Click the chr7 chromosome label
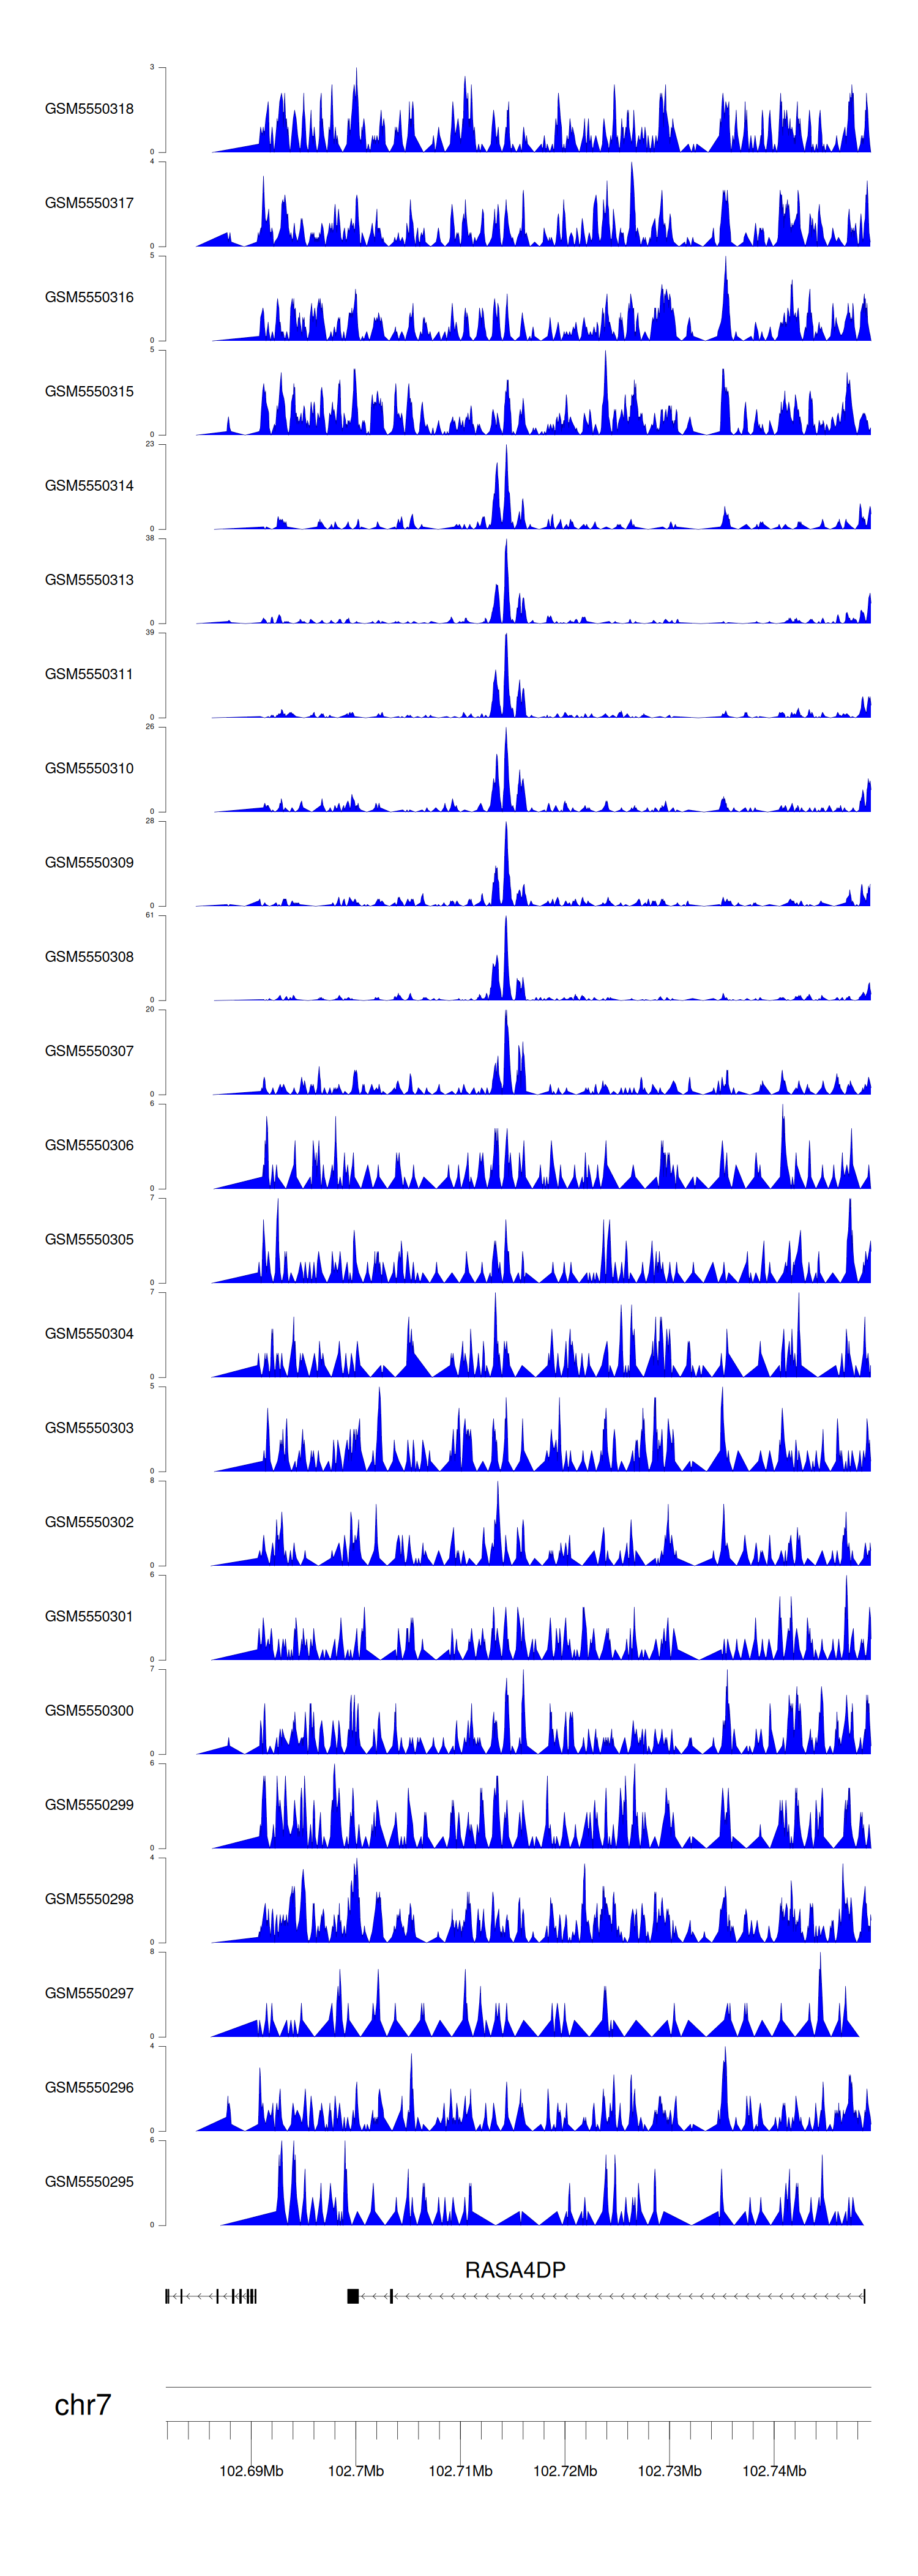 [x=82, y=2405]
